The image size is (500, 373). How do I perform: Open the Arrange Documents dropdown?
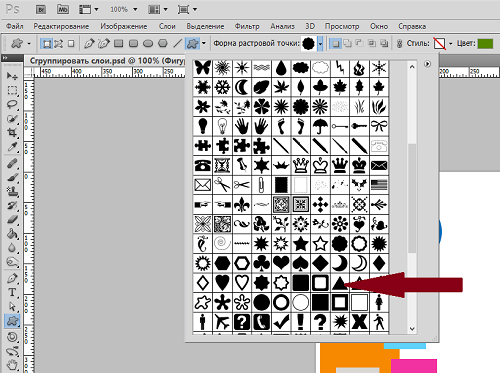pyautogui.click(x=165, y=9)
